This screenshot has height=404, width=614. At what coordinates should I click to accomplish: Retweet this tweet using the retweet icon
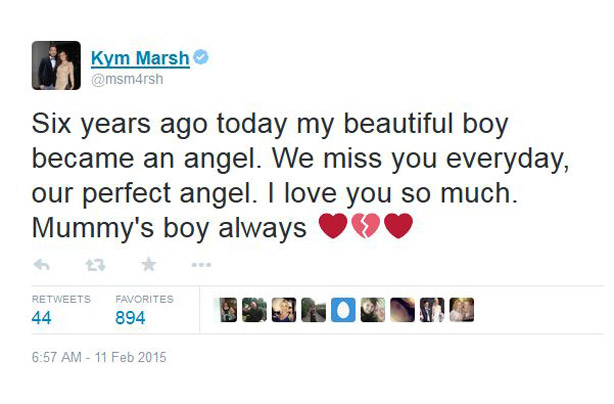click(x=96, y=265)
